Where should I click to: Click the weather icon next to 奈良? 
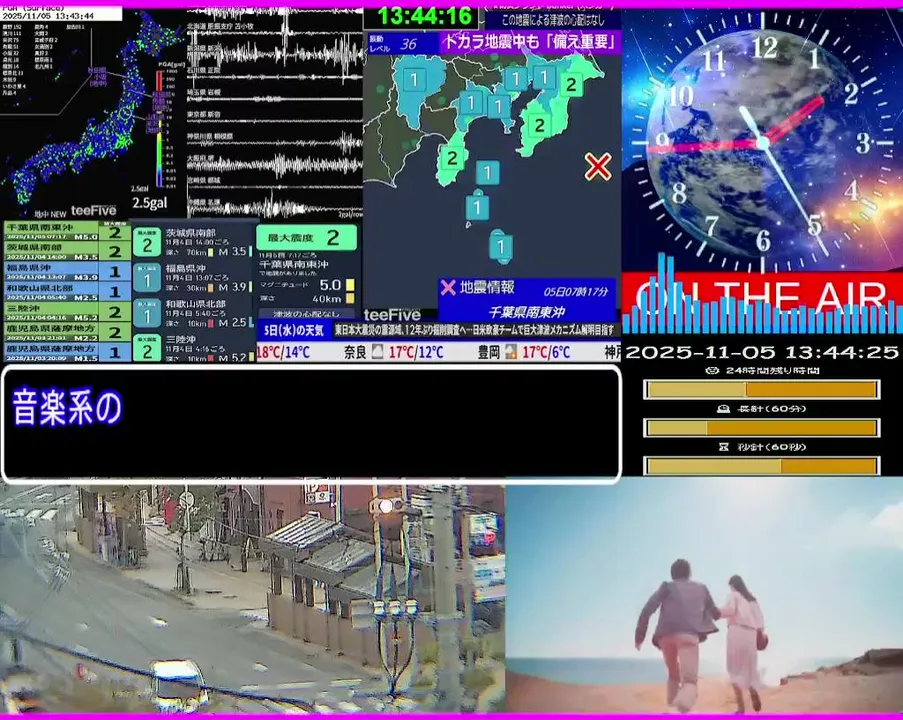[378, 352]
